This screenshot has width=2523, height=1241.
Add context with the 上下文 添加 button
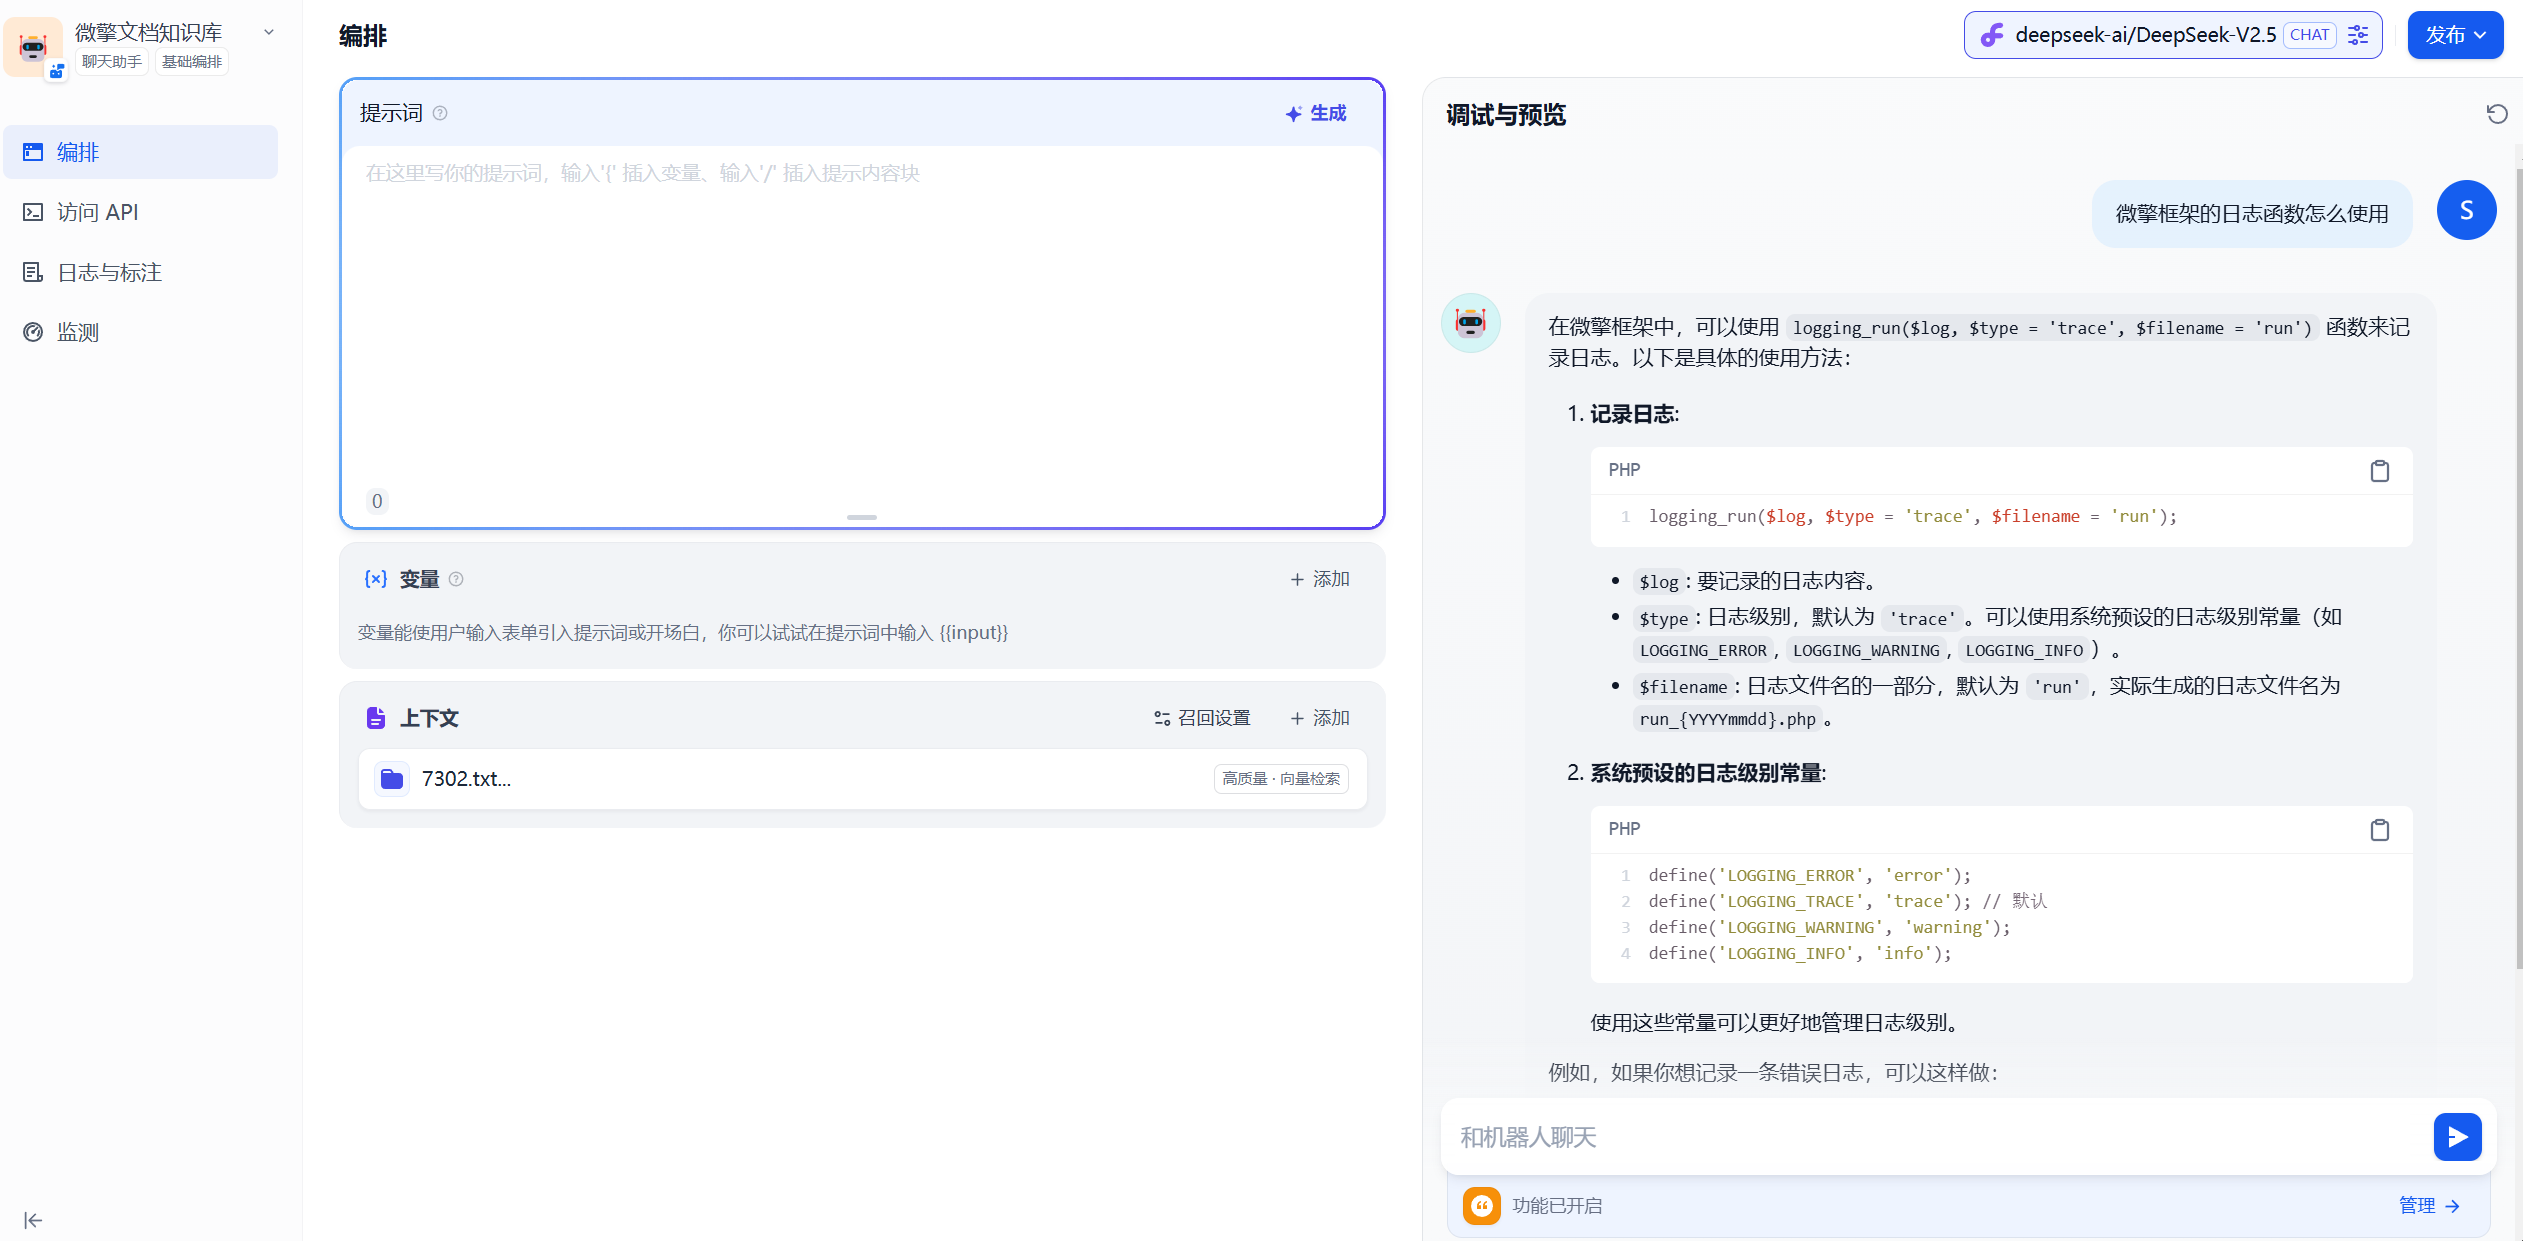click(x=1320, y=718)
